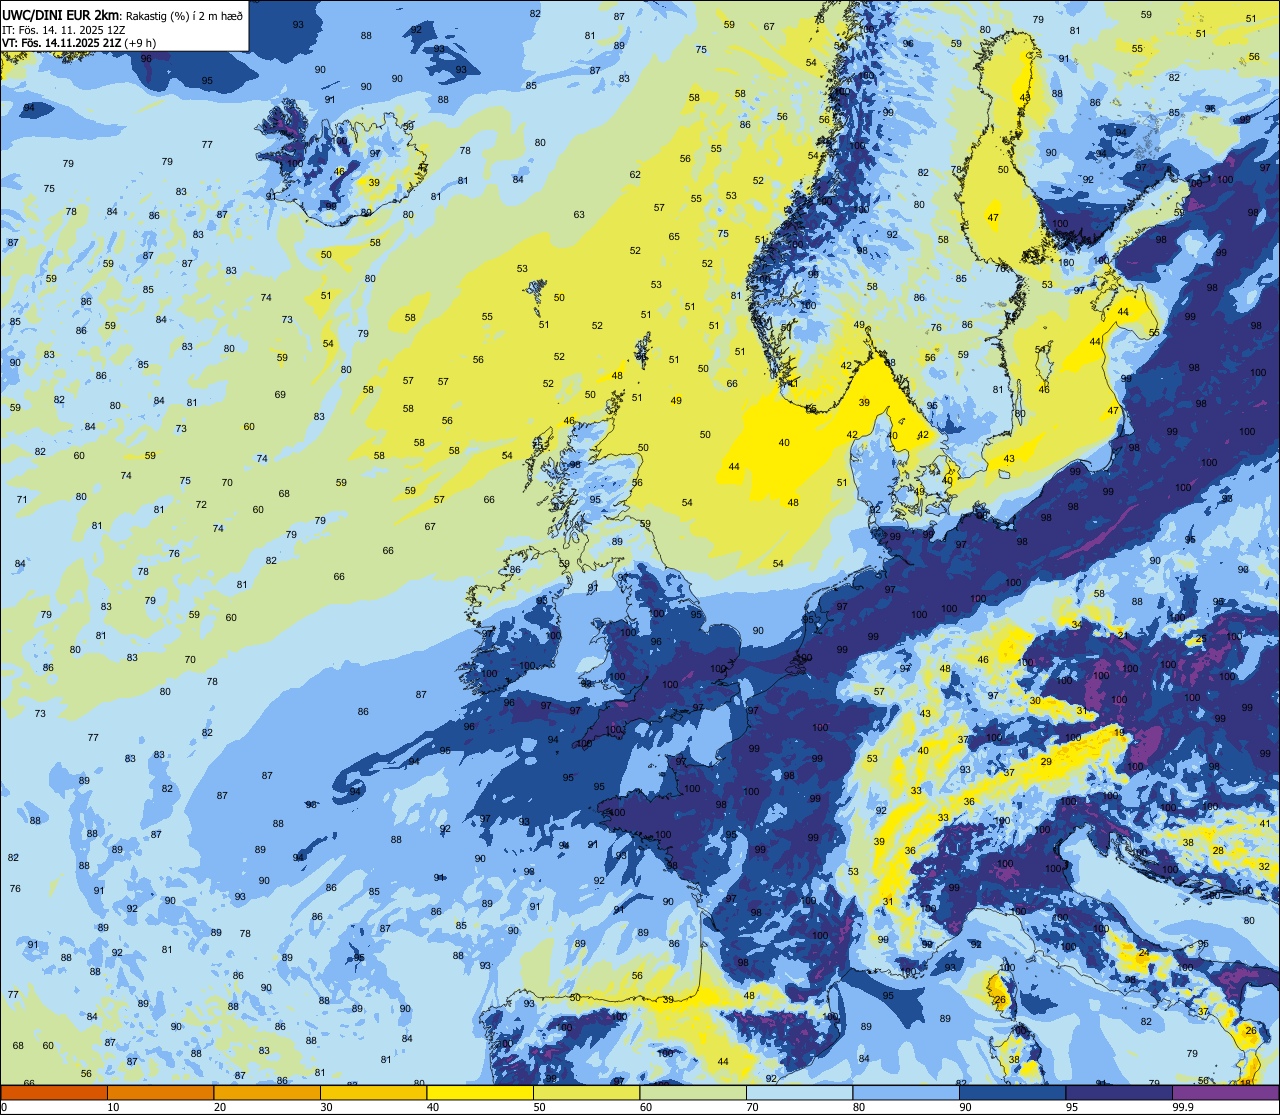Click the 'IT: Fös. 14. 11. 2025 12Z' line
Image resolution: width=1280 pixels, height=1115 pixels.
click(x=64, y=29)
